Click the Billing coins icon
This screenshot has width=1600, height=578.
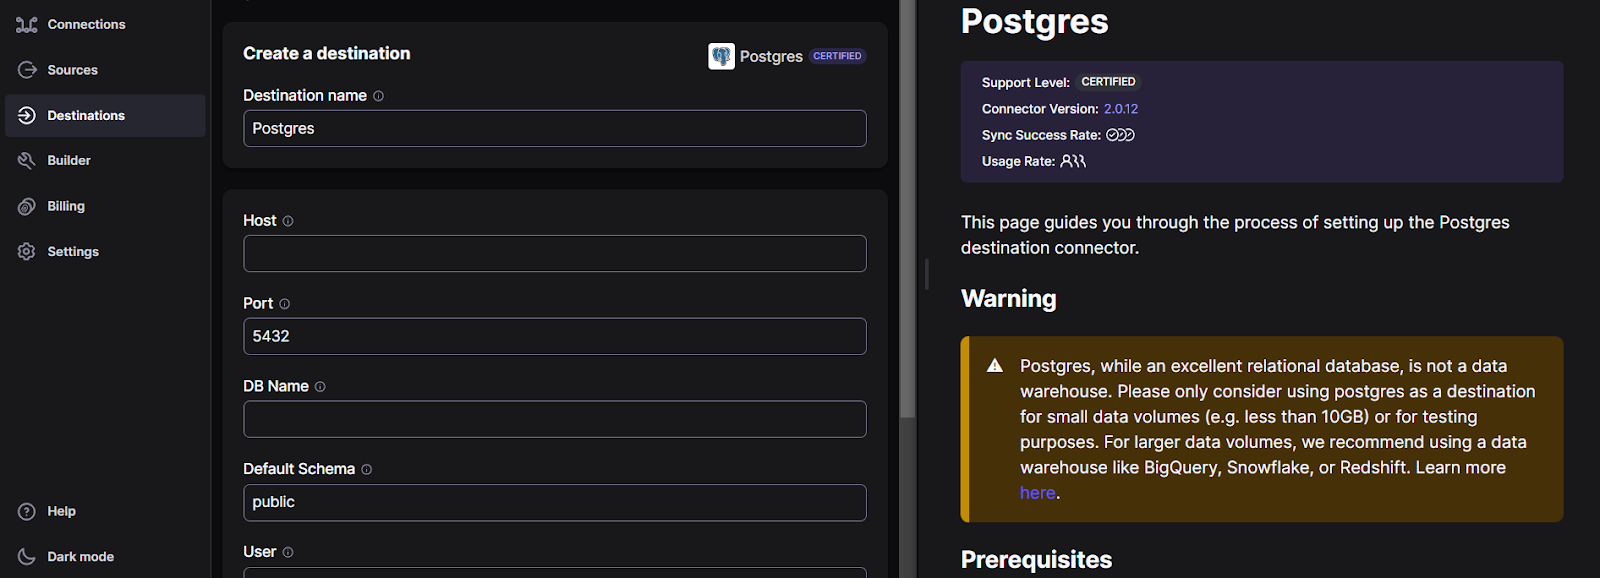(x=27, y=206)
